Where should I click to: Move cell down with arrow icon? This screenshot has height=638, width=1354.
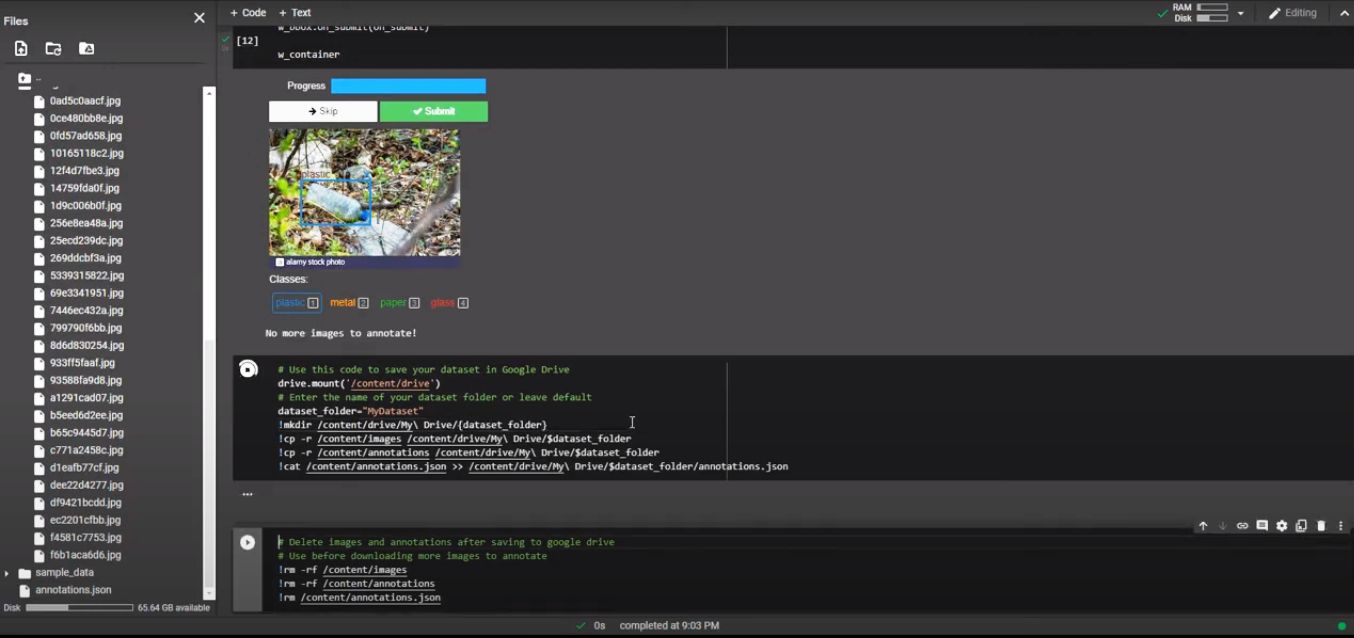(x=1222, y=526)
